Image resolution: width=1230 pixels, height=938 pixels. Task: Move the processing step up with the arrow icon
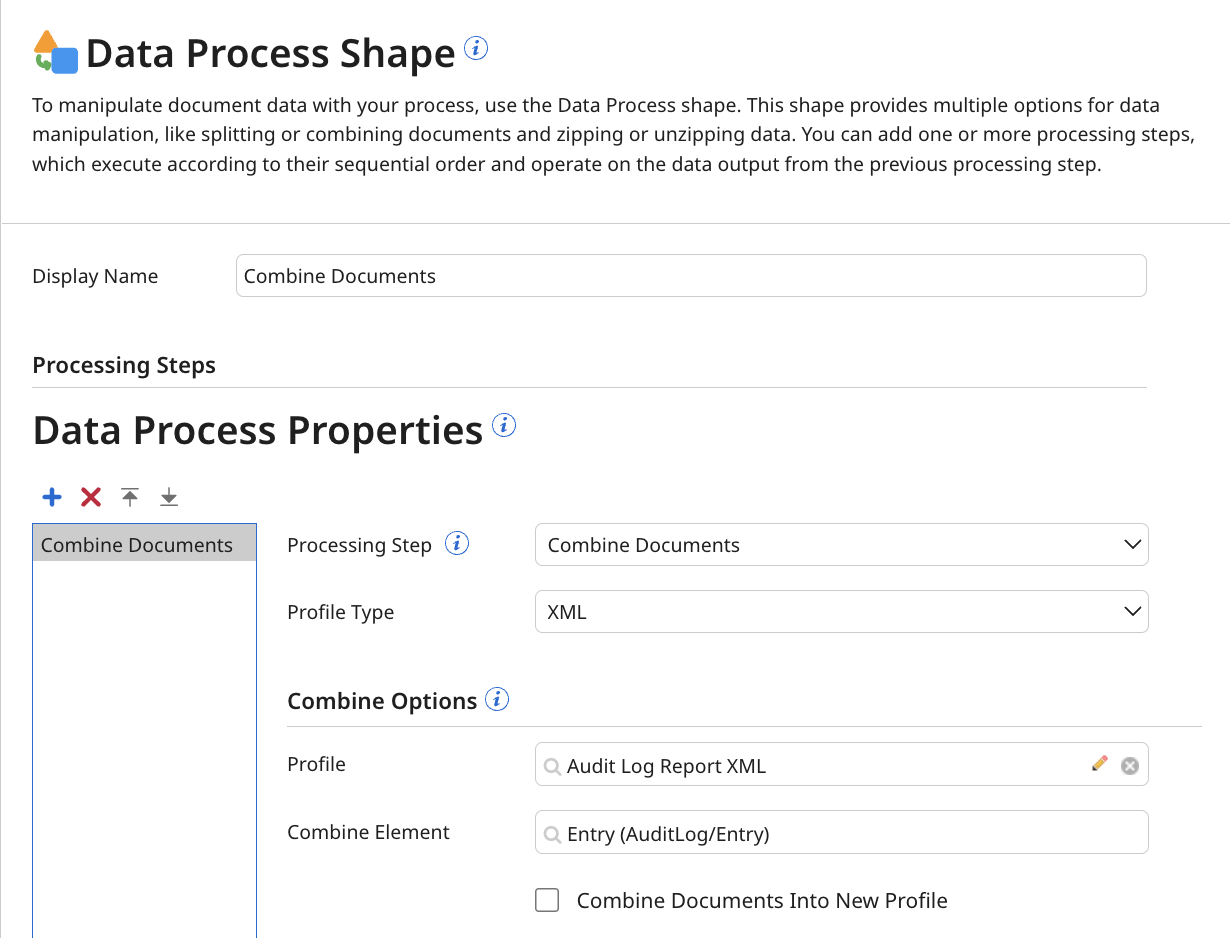coord(129,497)
